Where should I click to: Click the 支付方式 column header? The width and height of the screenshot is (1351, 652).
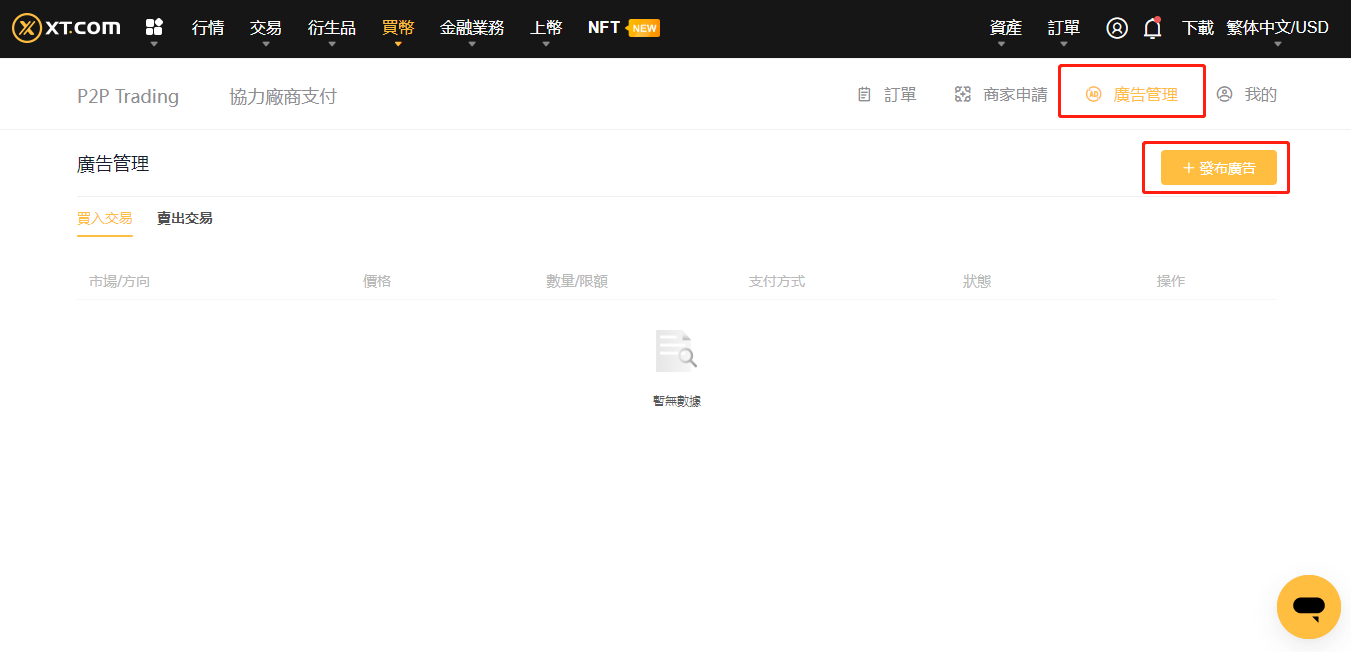(x=777, y=281)
